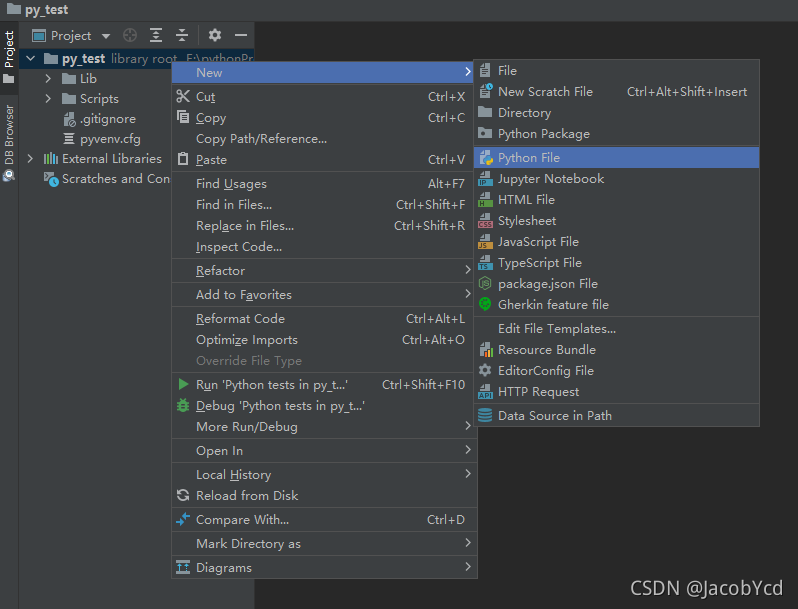Open the Refactor submenu
The width and height of the screenshot is (798, 609).
click(x=324, y=271)
